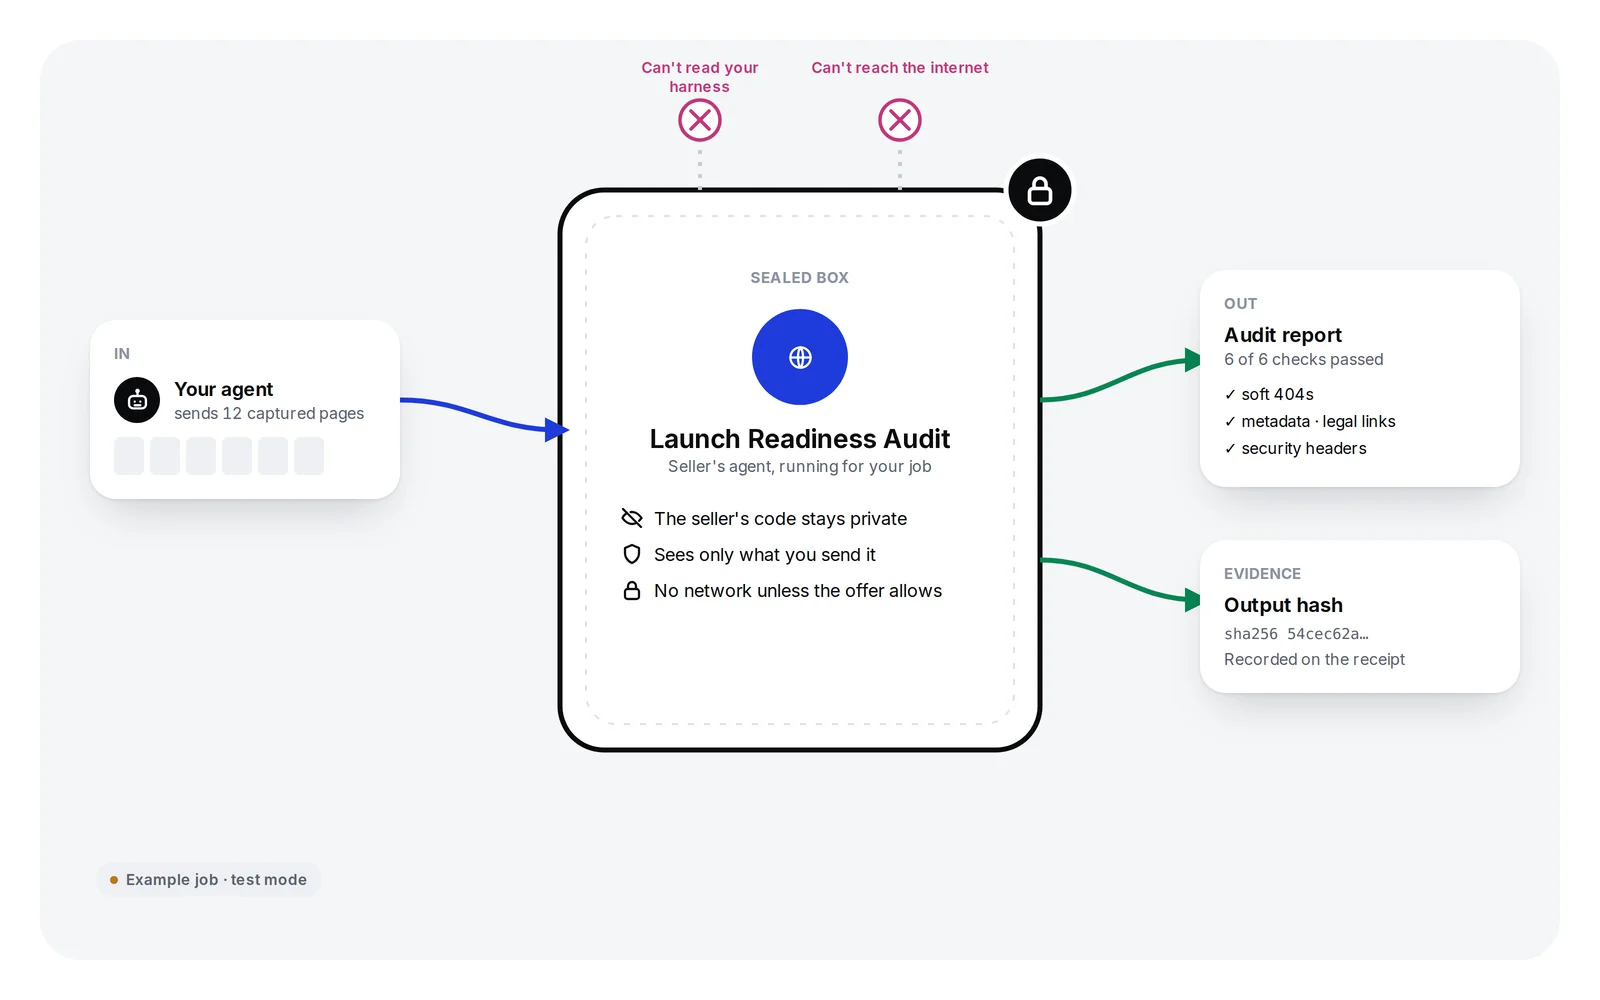Click the SEALED BOX label
The width and height of the screenshot is (1600, 1000).
[800, 278]
